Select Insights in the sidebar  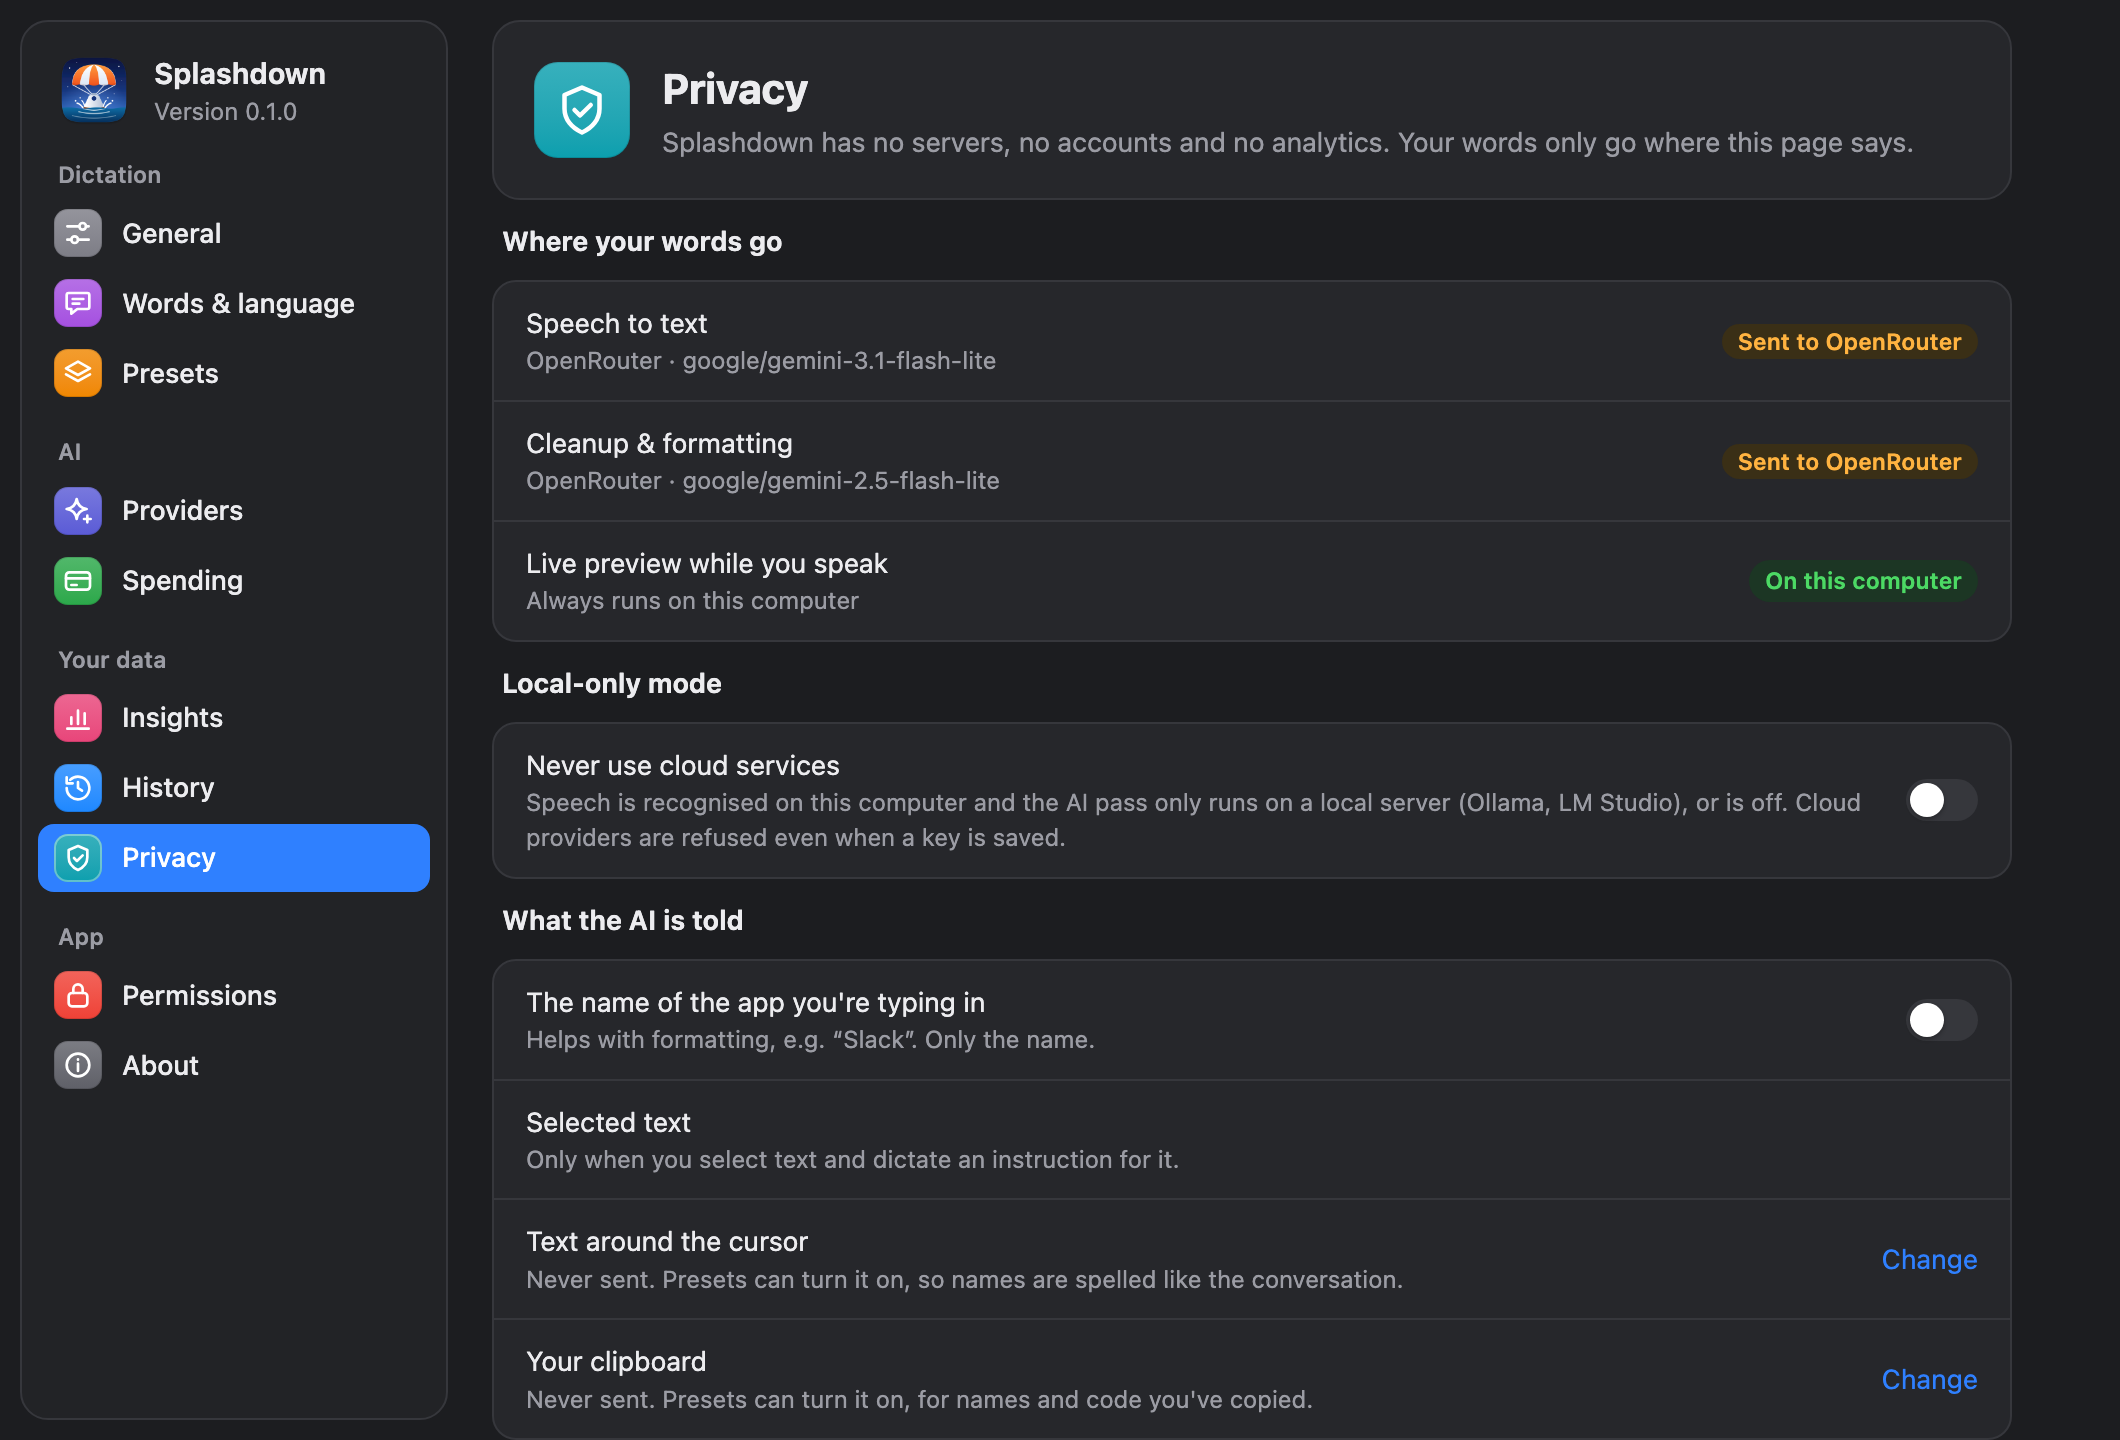[x=234, y=717]
